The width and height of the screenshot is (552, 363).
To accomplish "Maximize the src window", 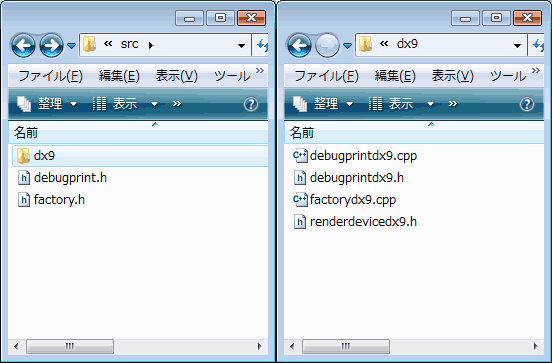I will [x=220, y=18].
